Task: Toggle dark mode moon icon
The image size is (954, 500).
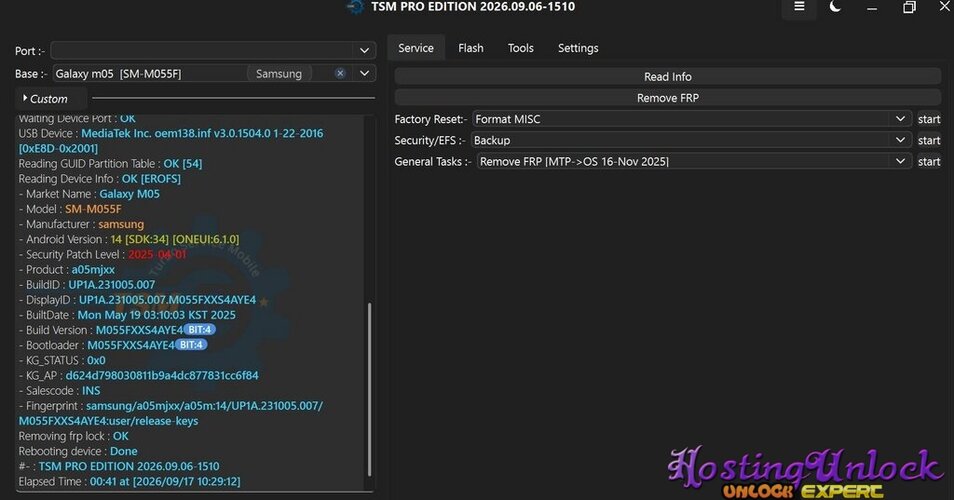Action: [835, 7]
